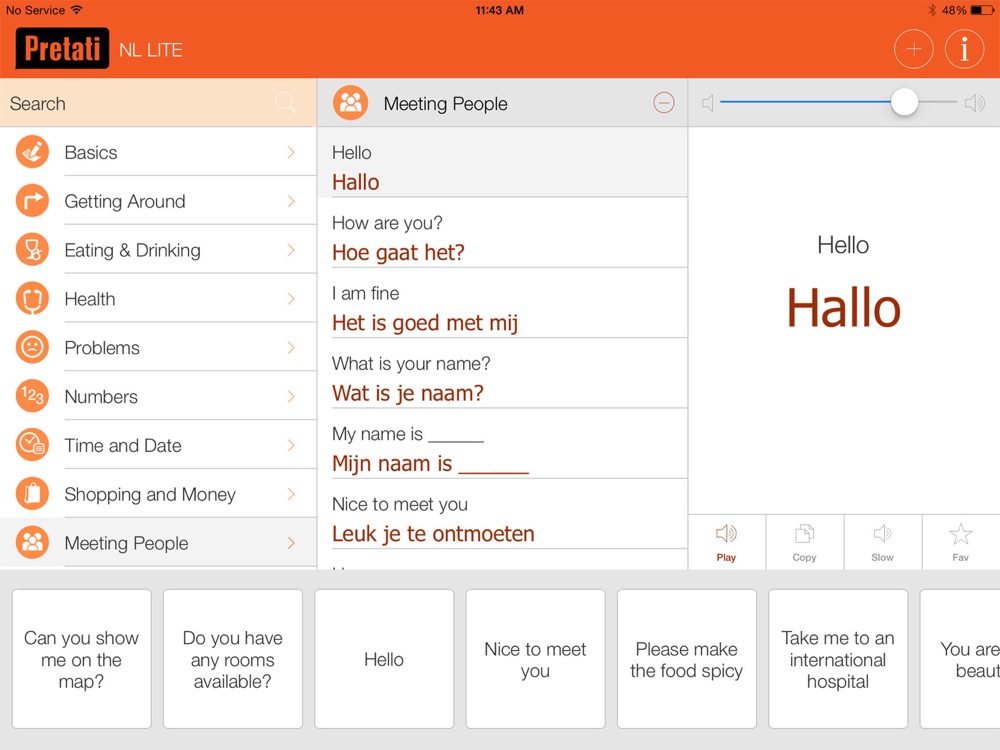Open the info button in header
Screen dimensions: 1000x750
(964, 49)
